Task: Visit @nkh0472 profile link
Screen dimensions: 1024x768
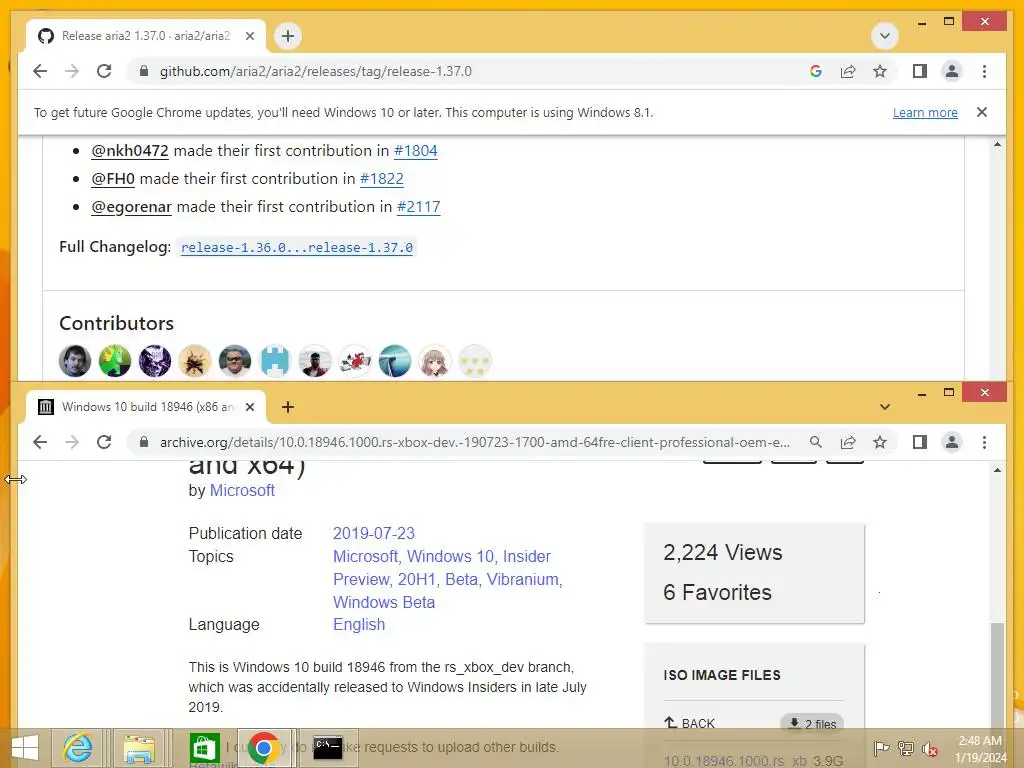Action: (129, 151)
